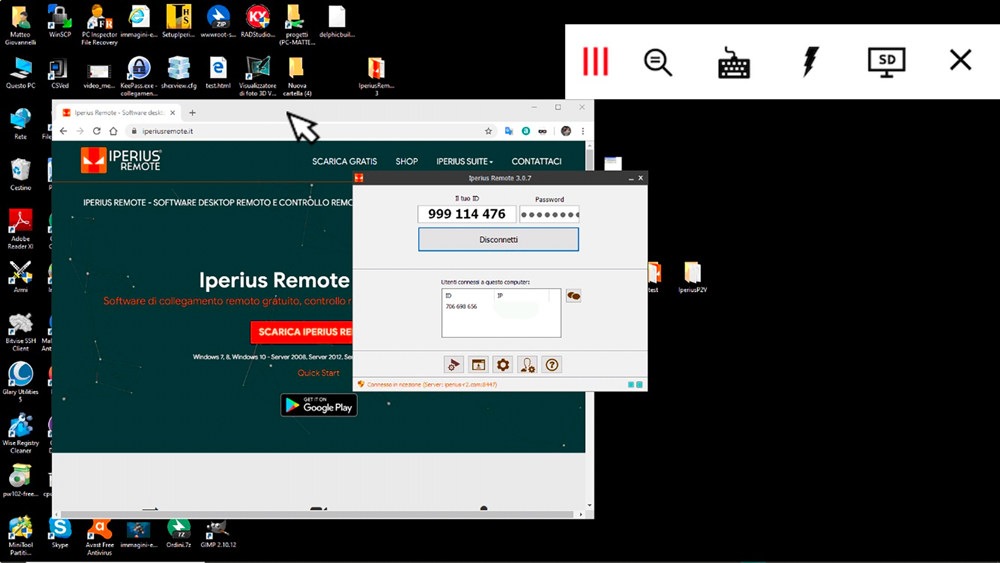Open the test.html desktop file
Screen dimensions: 1000x563
[x=217, y=73]
